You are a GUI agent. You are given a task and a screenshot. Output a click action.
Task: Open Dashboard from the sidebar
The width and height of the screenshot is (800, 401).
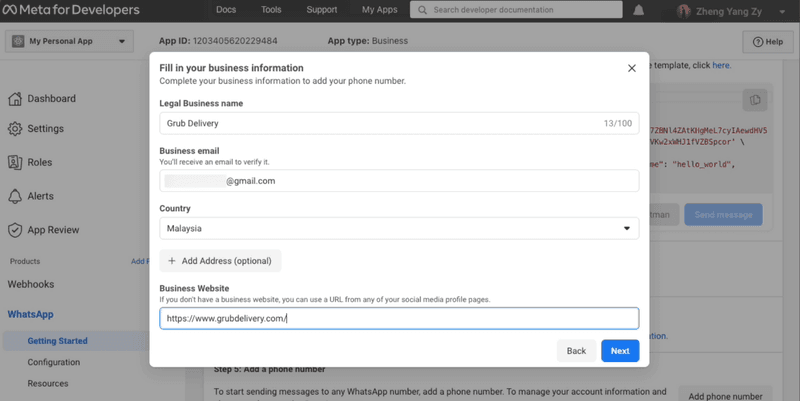pos(52,98)
